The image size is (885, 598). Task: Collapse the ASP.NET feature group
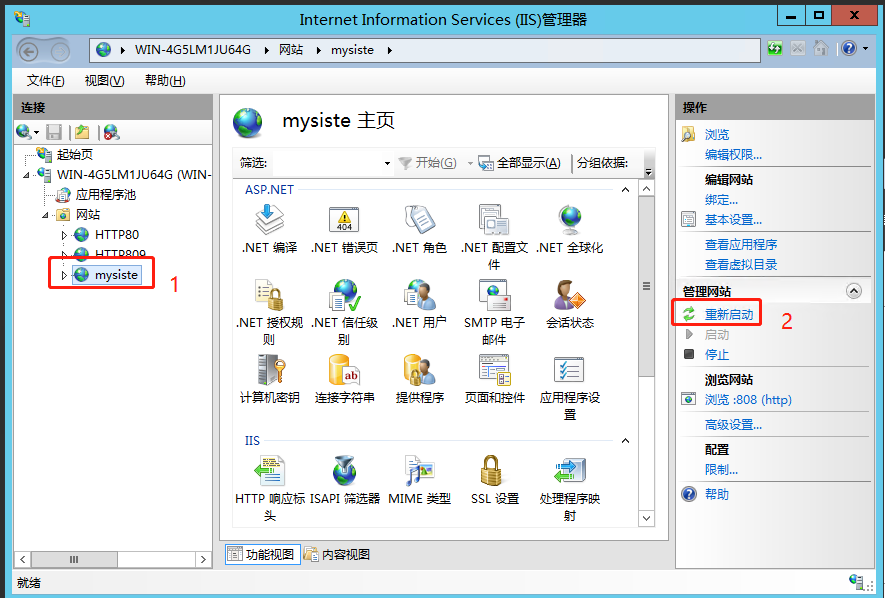pyautogui.click(x=625, y=190)
